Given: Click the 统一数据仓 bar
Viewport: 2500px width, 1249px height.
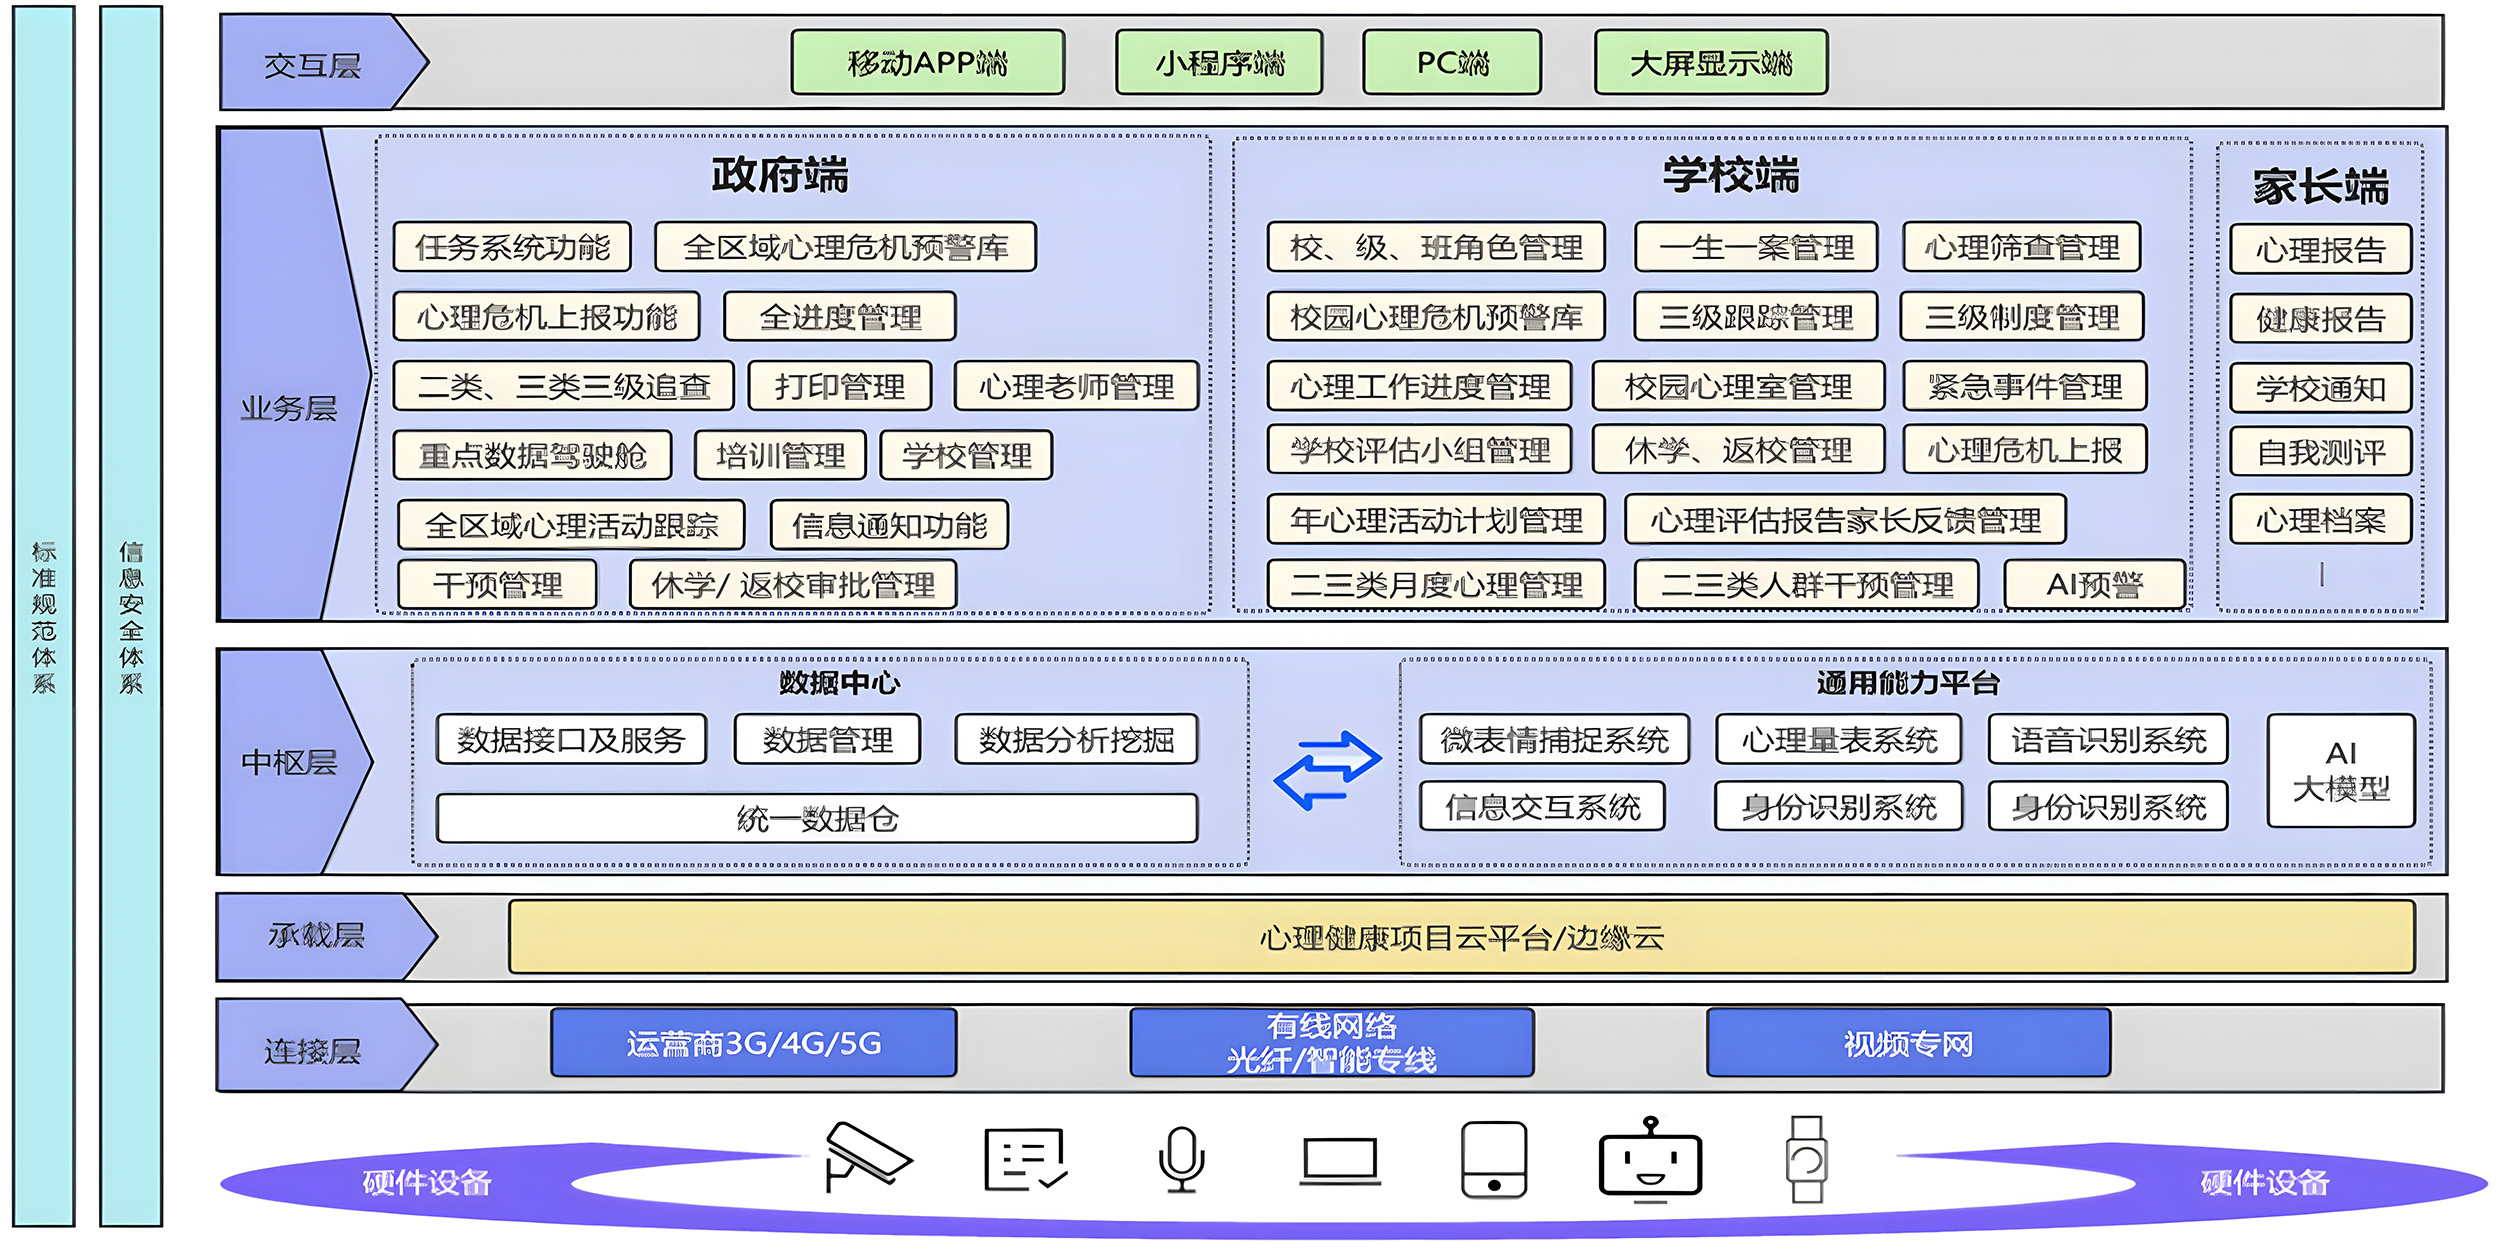Looking at the screenshot, I should 817,819.
